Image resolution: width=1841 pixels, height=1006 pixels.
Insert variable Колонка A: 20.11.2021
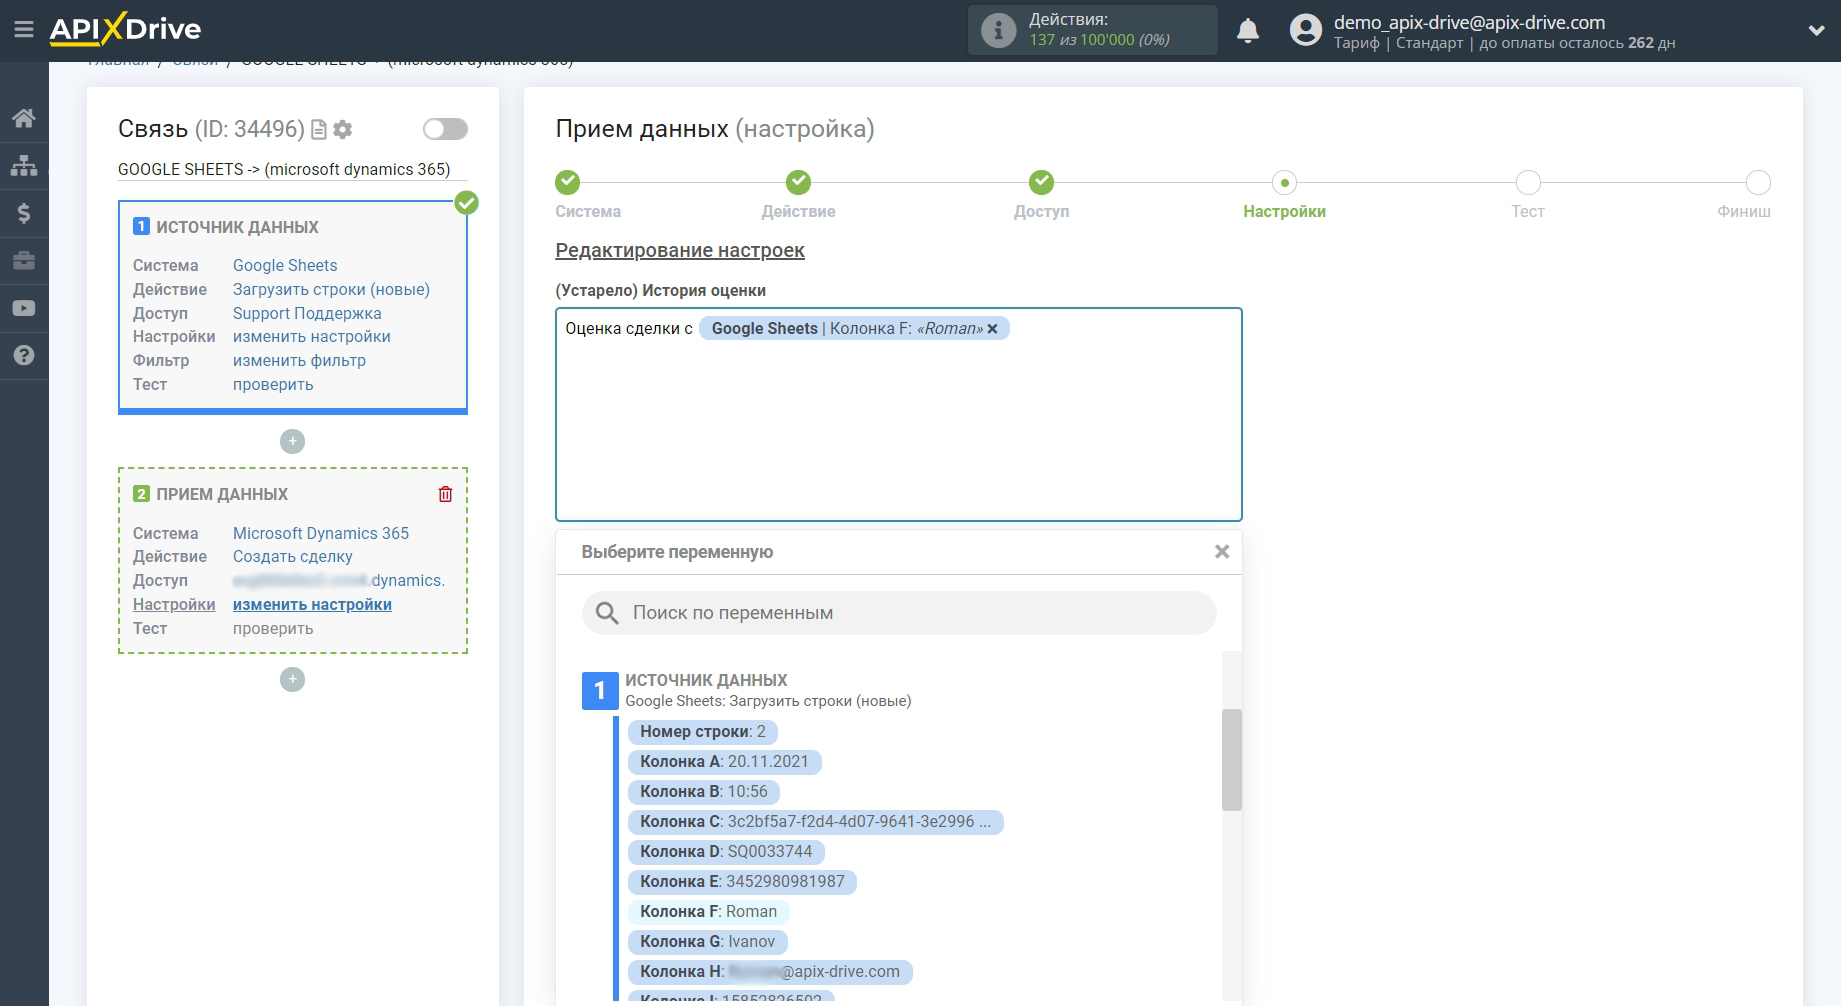pos(724,762)
